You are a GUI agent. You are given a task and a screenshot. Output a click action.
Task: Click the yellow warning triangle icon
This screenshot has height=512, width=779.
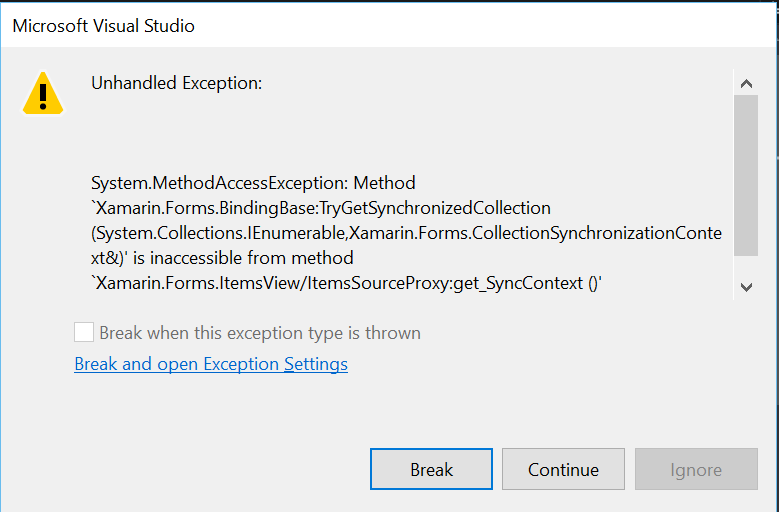pos(43,94)
